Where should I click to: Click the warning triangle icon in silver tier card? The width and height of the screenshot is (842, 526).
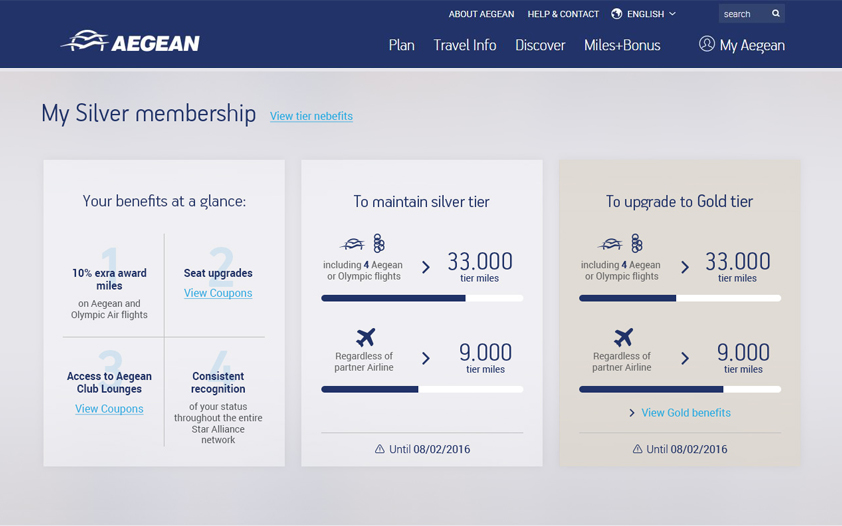380,450
